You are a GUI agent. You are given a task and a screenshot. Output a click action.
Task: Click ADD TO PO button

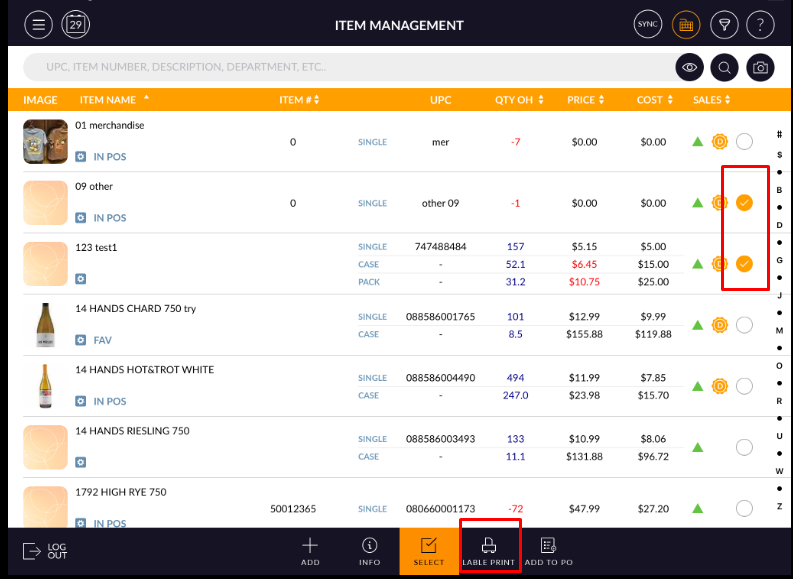click(x=548, y=551)
